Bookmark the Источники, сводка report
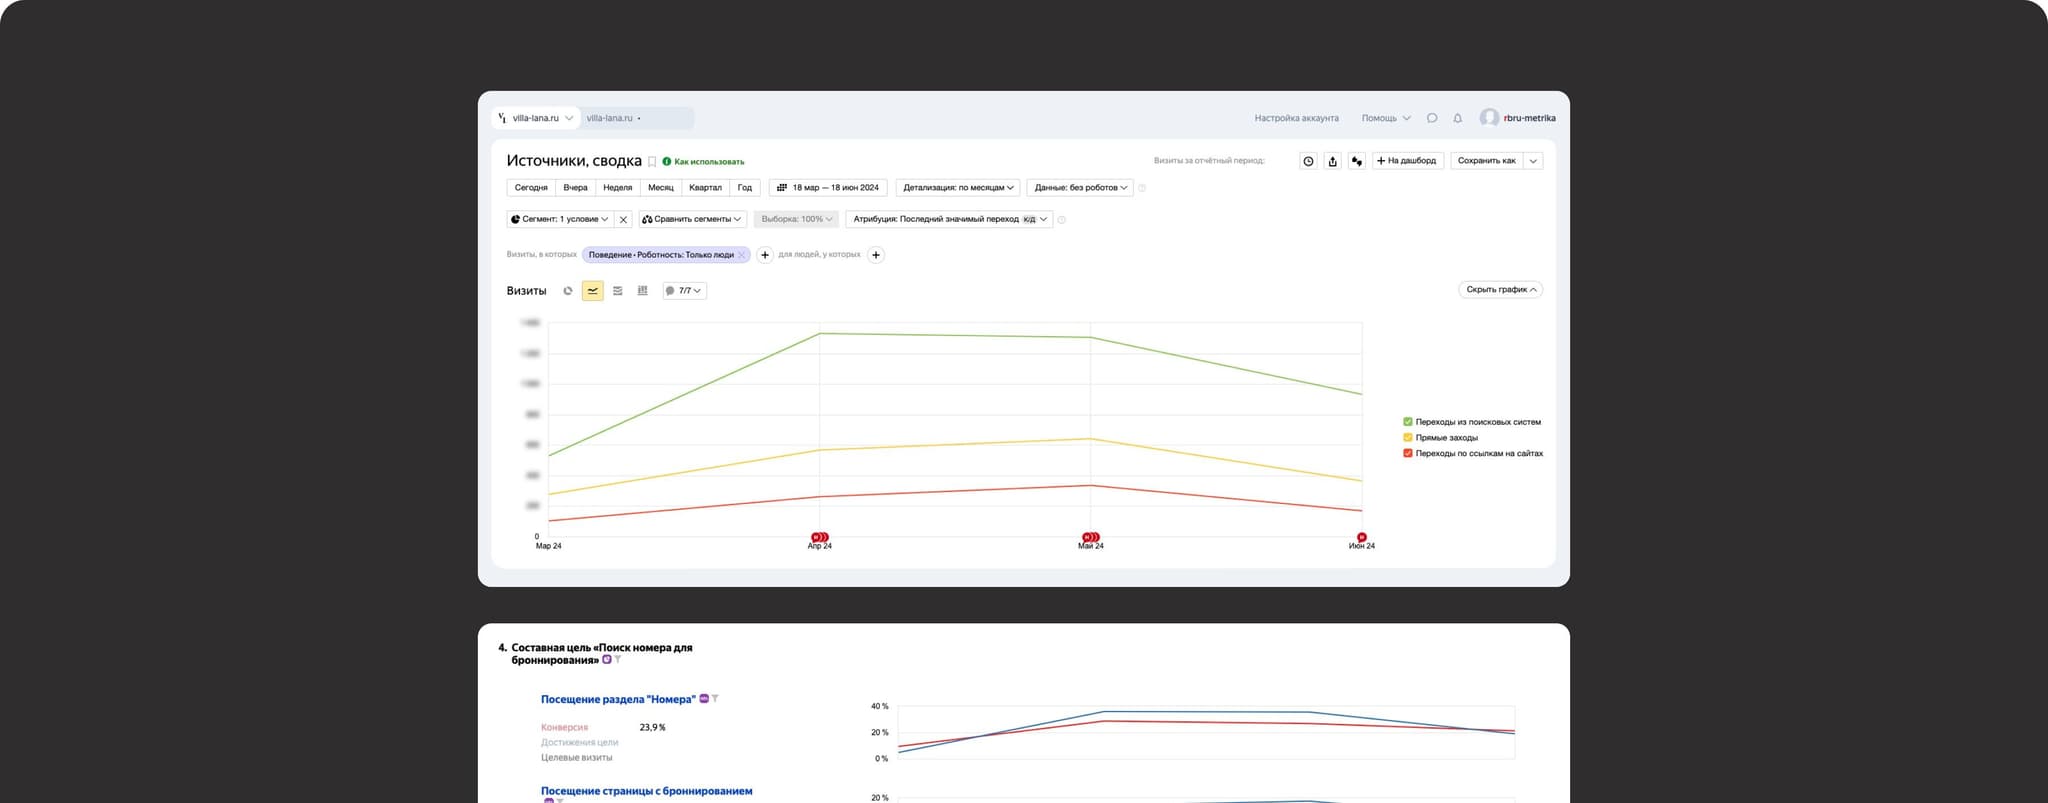The width and height of the screenshot is (2048, 803). click(652, 162)
